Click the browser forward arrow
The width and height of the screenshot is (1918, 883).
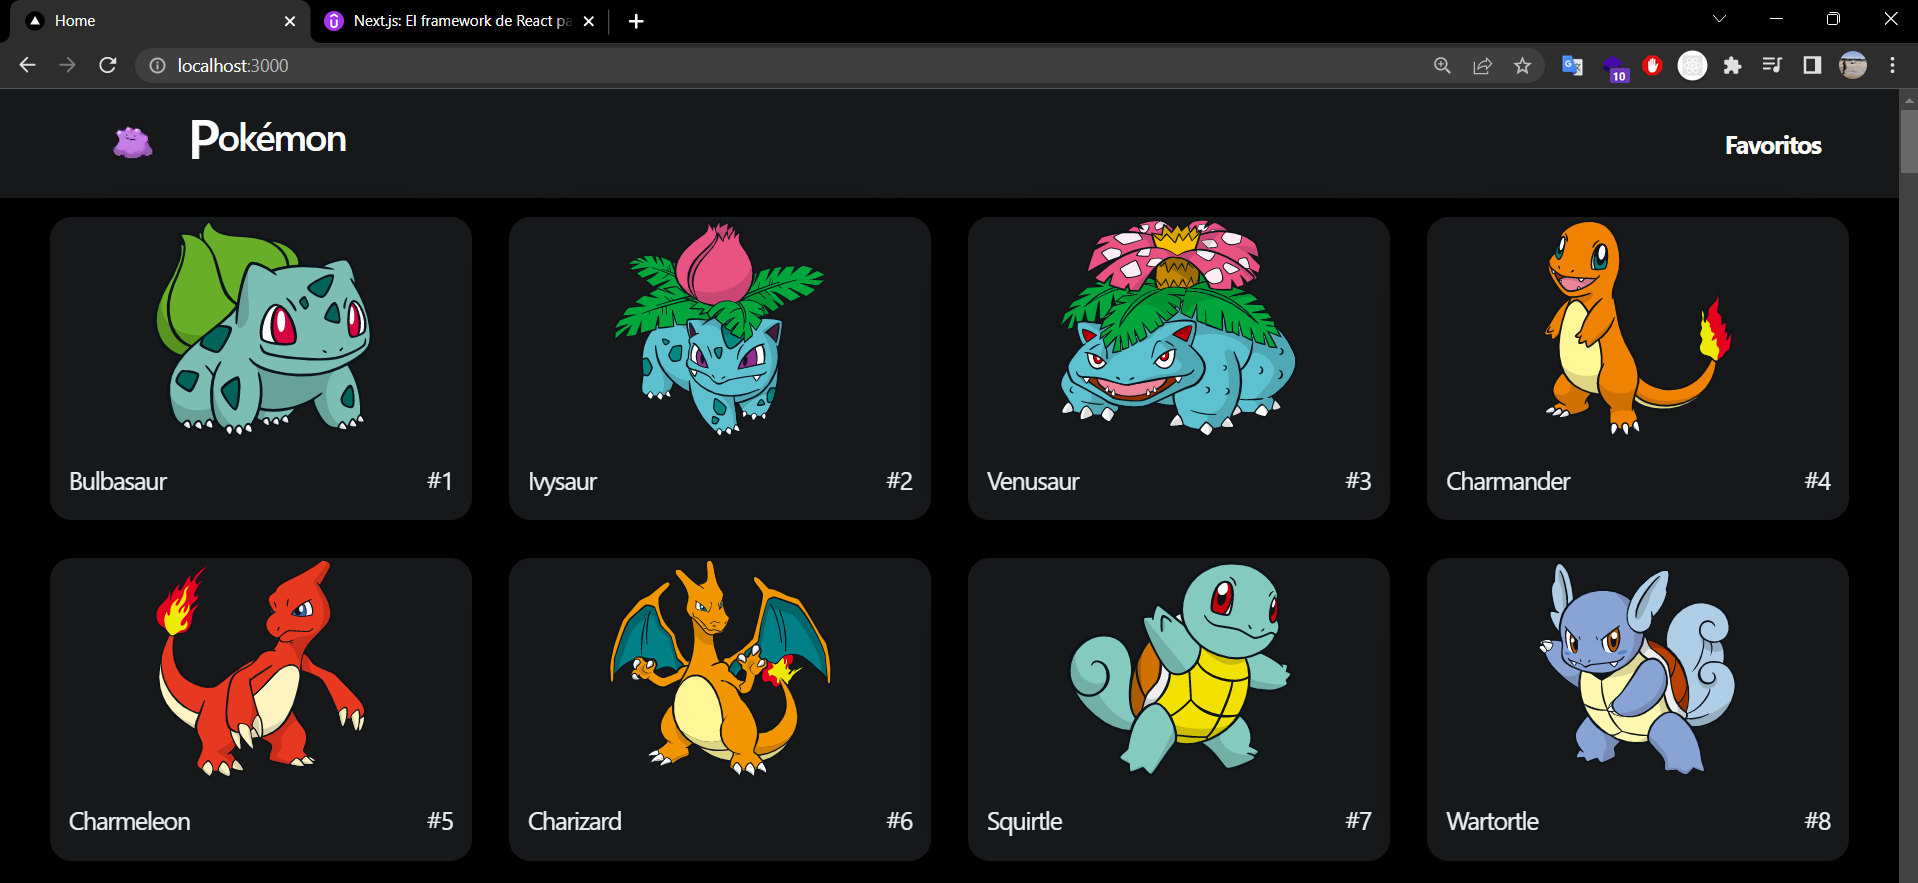click(x=67, y=65)
